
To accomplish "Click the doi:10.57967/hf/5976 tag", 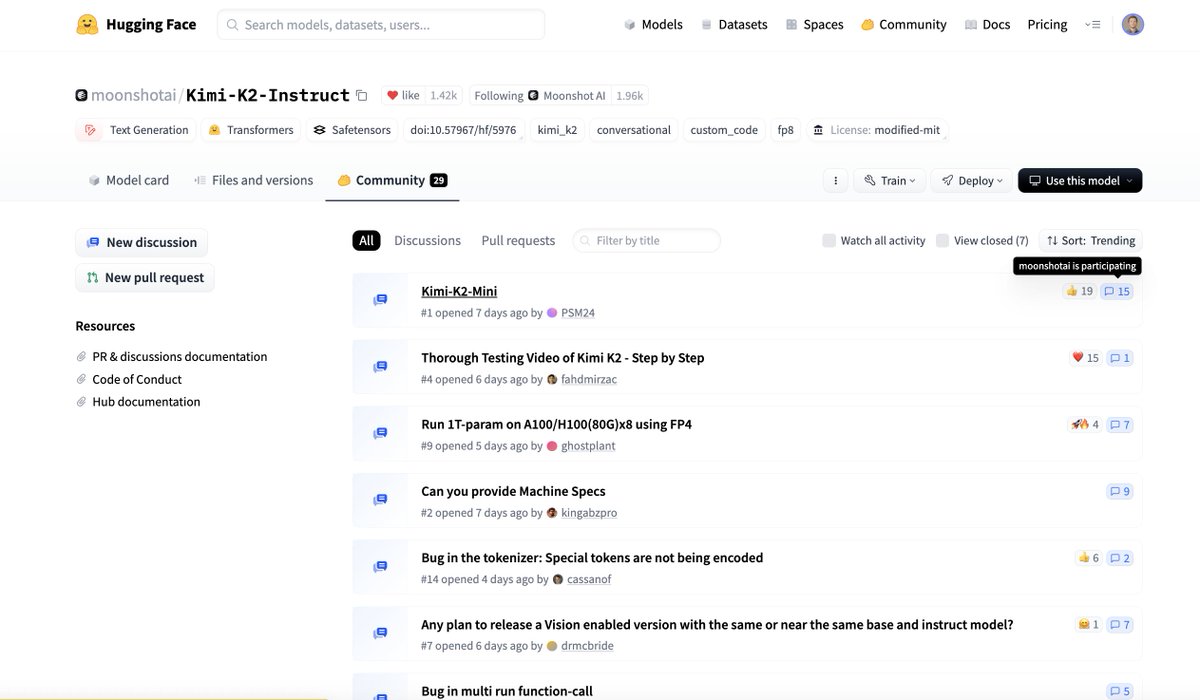I will (x=463, y=130).
